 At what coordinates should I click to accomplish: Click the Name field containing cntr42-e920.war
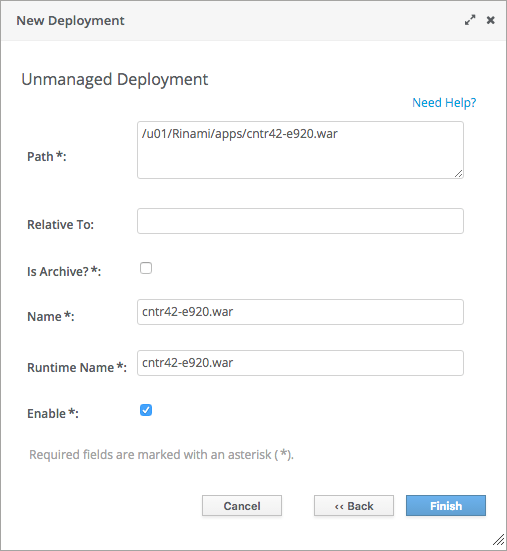tap(300, 312)
